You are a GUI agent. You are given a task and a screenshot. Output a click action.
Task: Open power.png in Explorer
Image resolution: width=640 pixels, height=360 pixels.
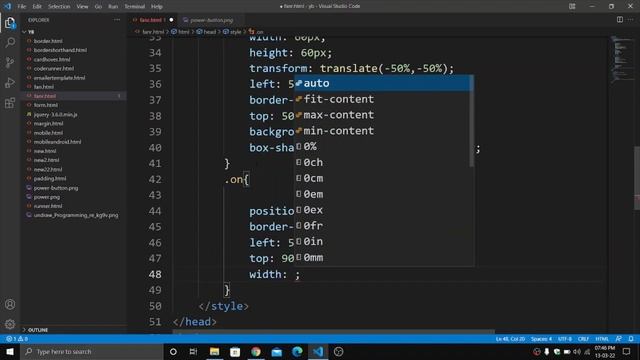pyautogui.click(x=47, y=197)
